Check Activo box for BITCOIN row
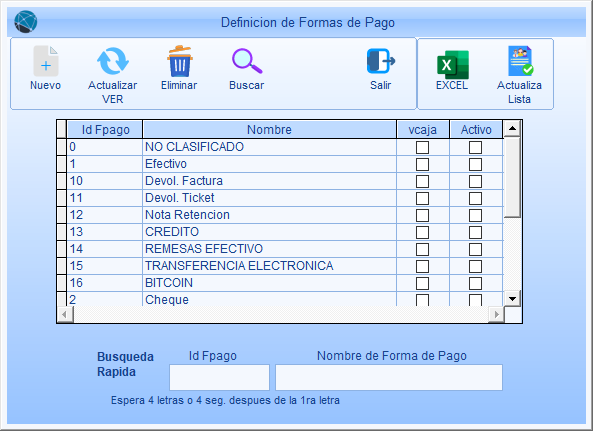The image size is (593, 431). pos(475,284)
